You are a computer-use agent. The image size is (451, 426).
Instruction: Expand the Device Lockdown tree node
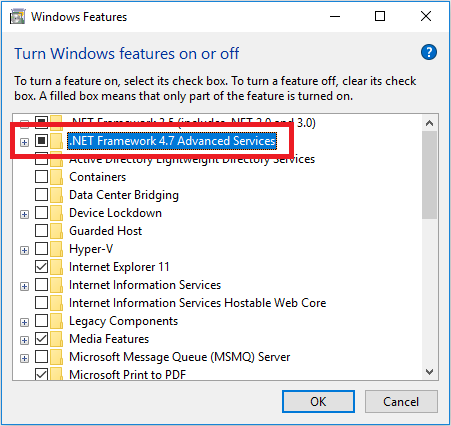point(24,214)
